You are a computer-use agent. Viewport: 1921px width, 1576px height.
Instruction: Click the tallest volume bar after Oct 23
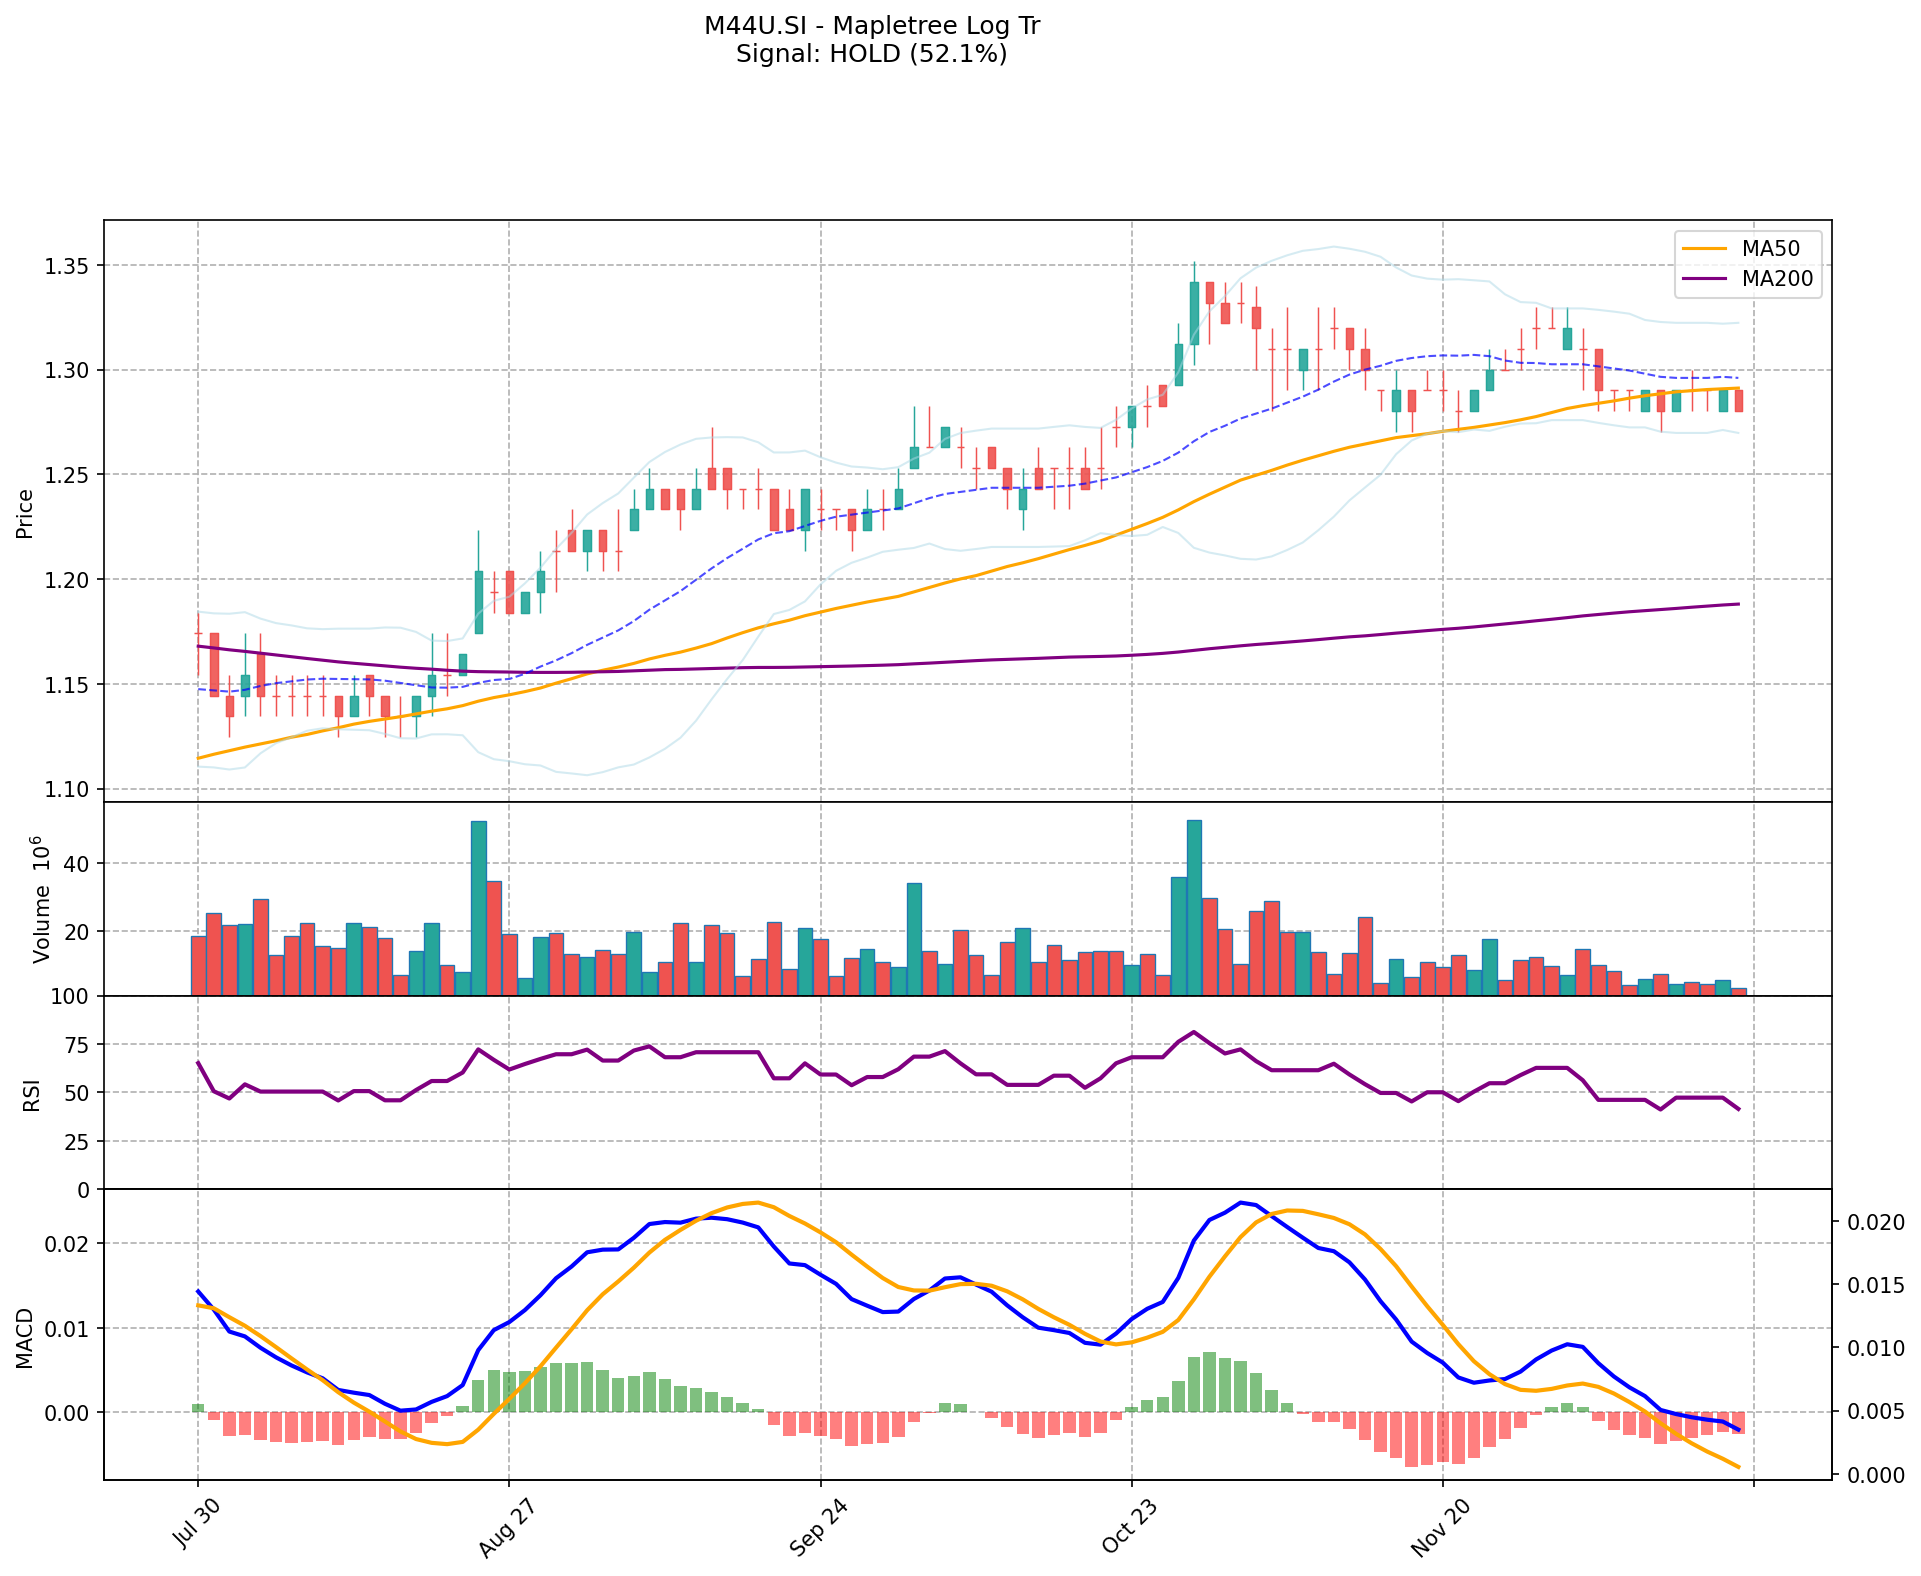tap(1194, 907)
